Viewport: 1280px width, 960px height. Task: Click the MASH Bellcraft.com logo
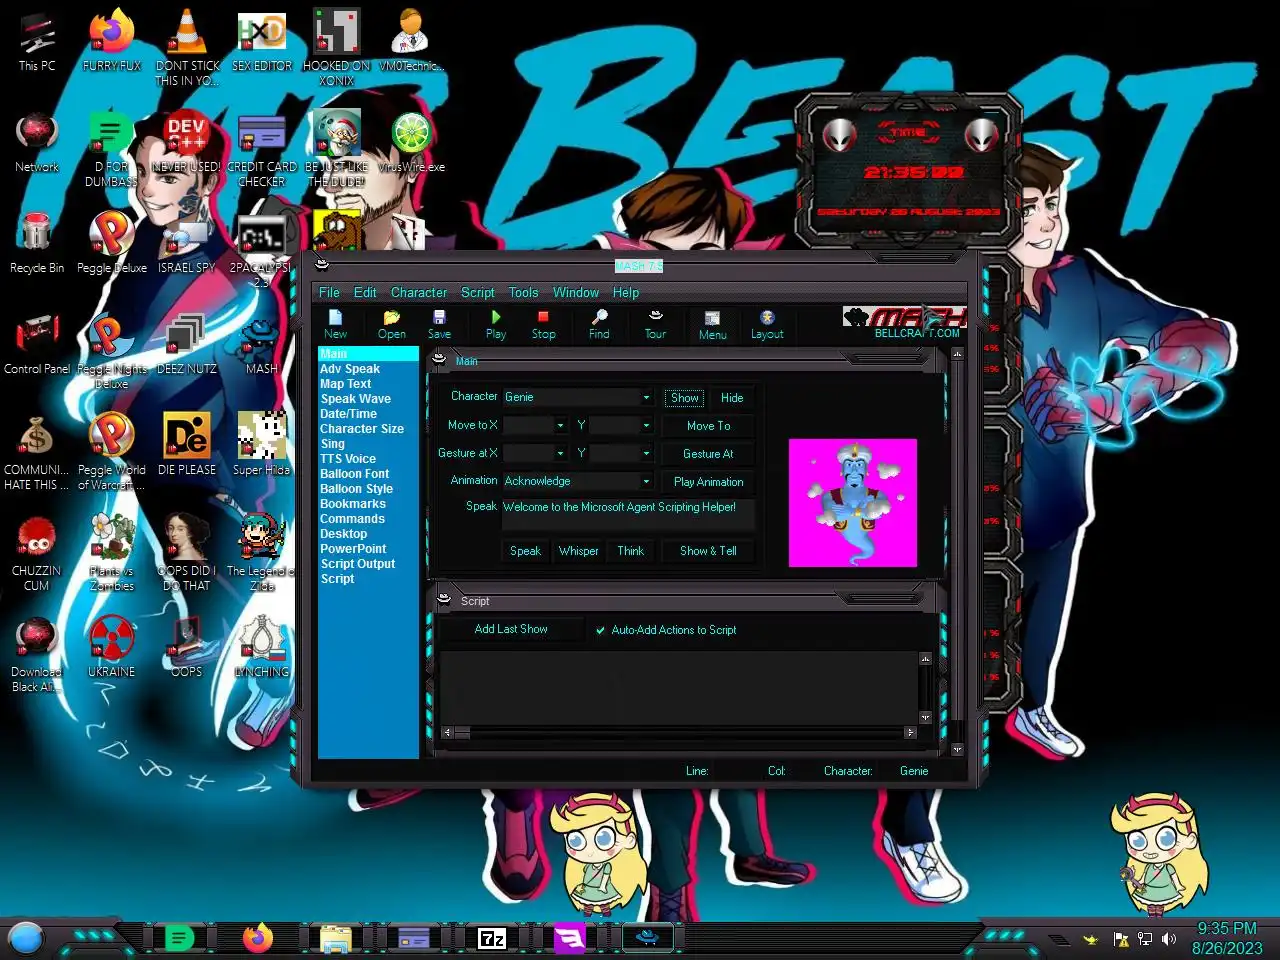point(905,323)
